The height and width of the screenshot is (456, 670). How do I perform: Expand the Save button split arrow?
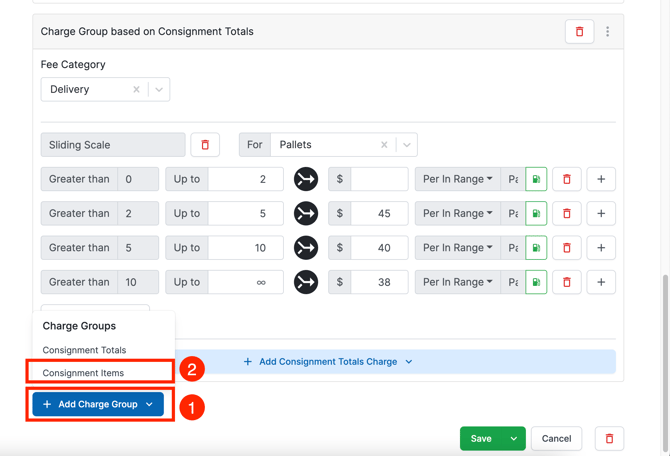coord(513,438)
